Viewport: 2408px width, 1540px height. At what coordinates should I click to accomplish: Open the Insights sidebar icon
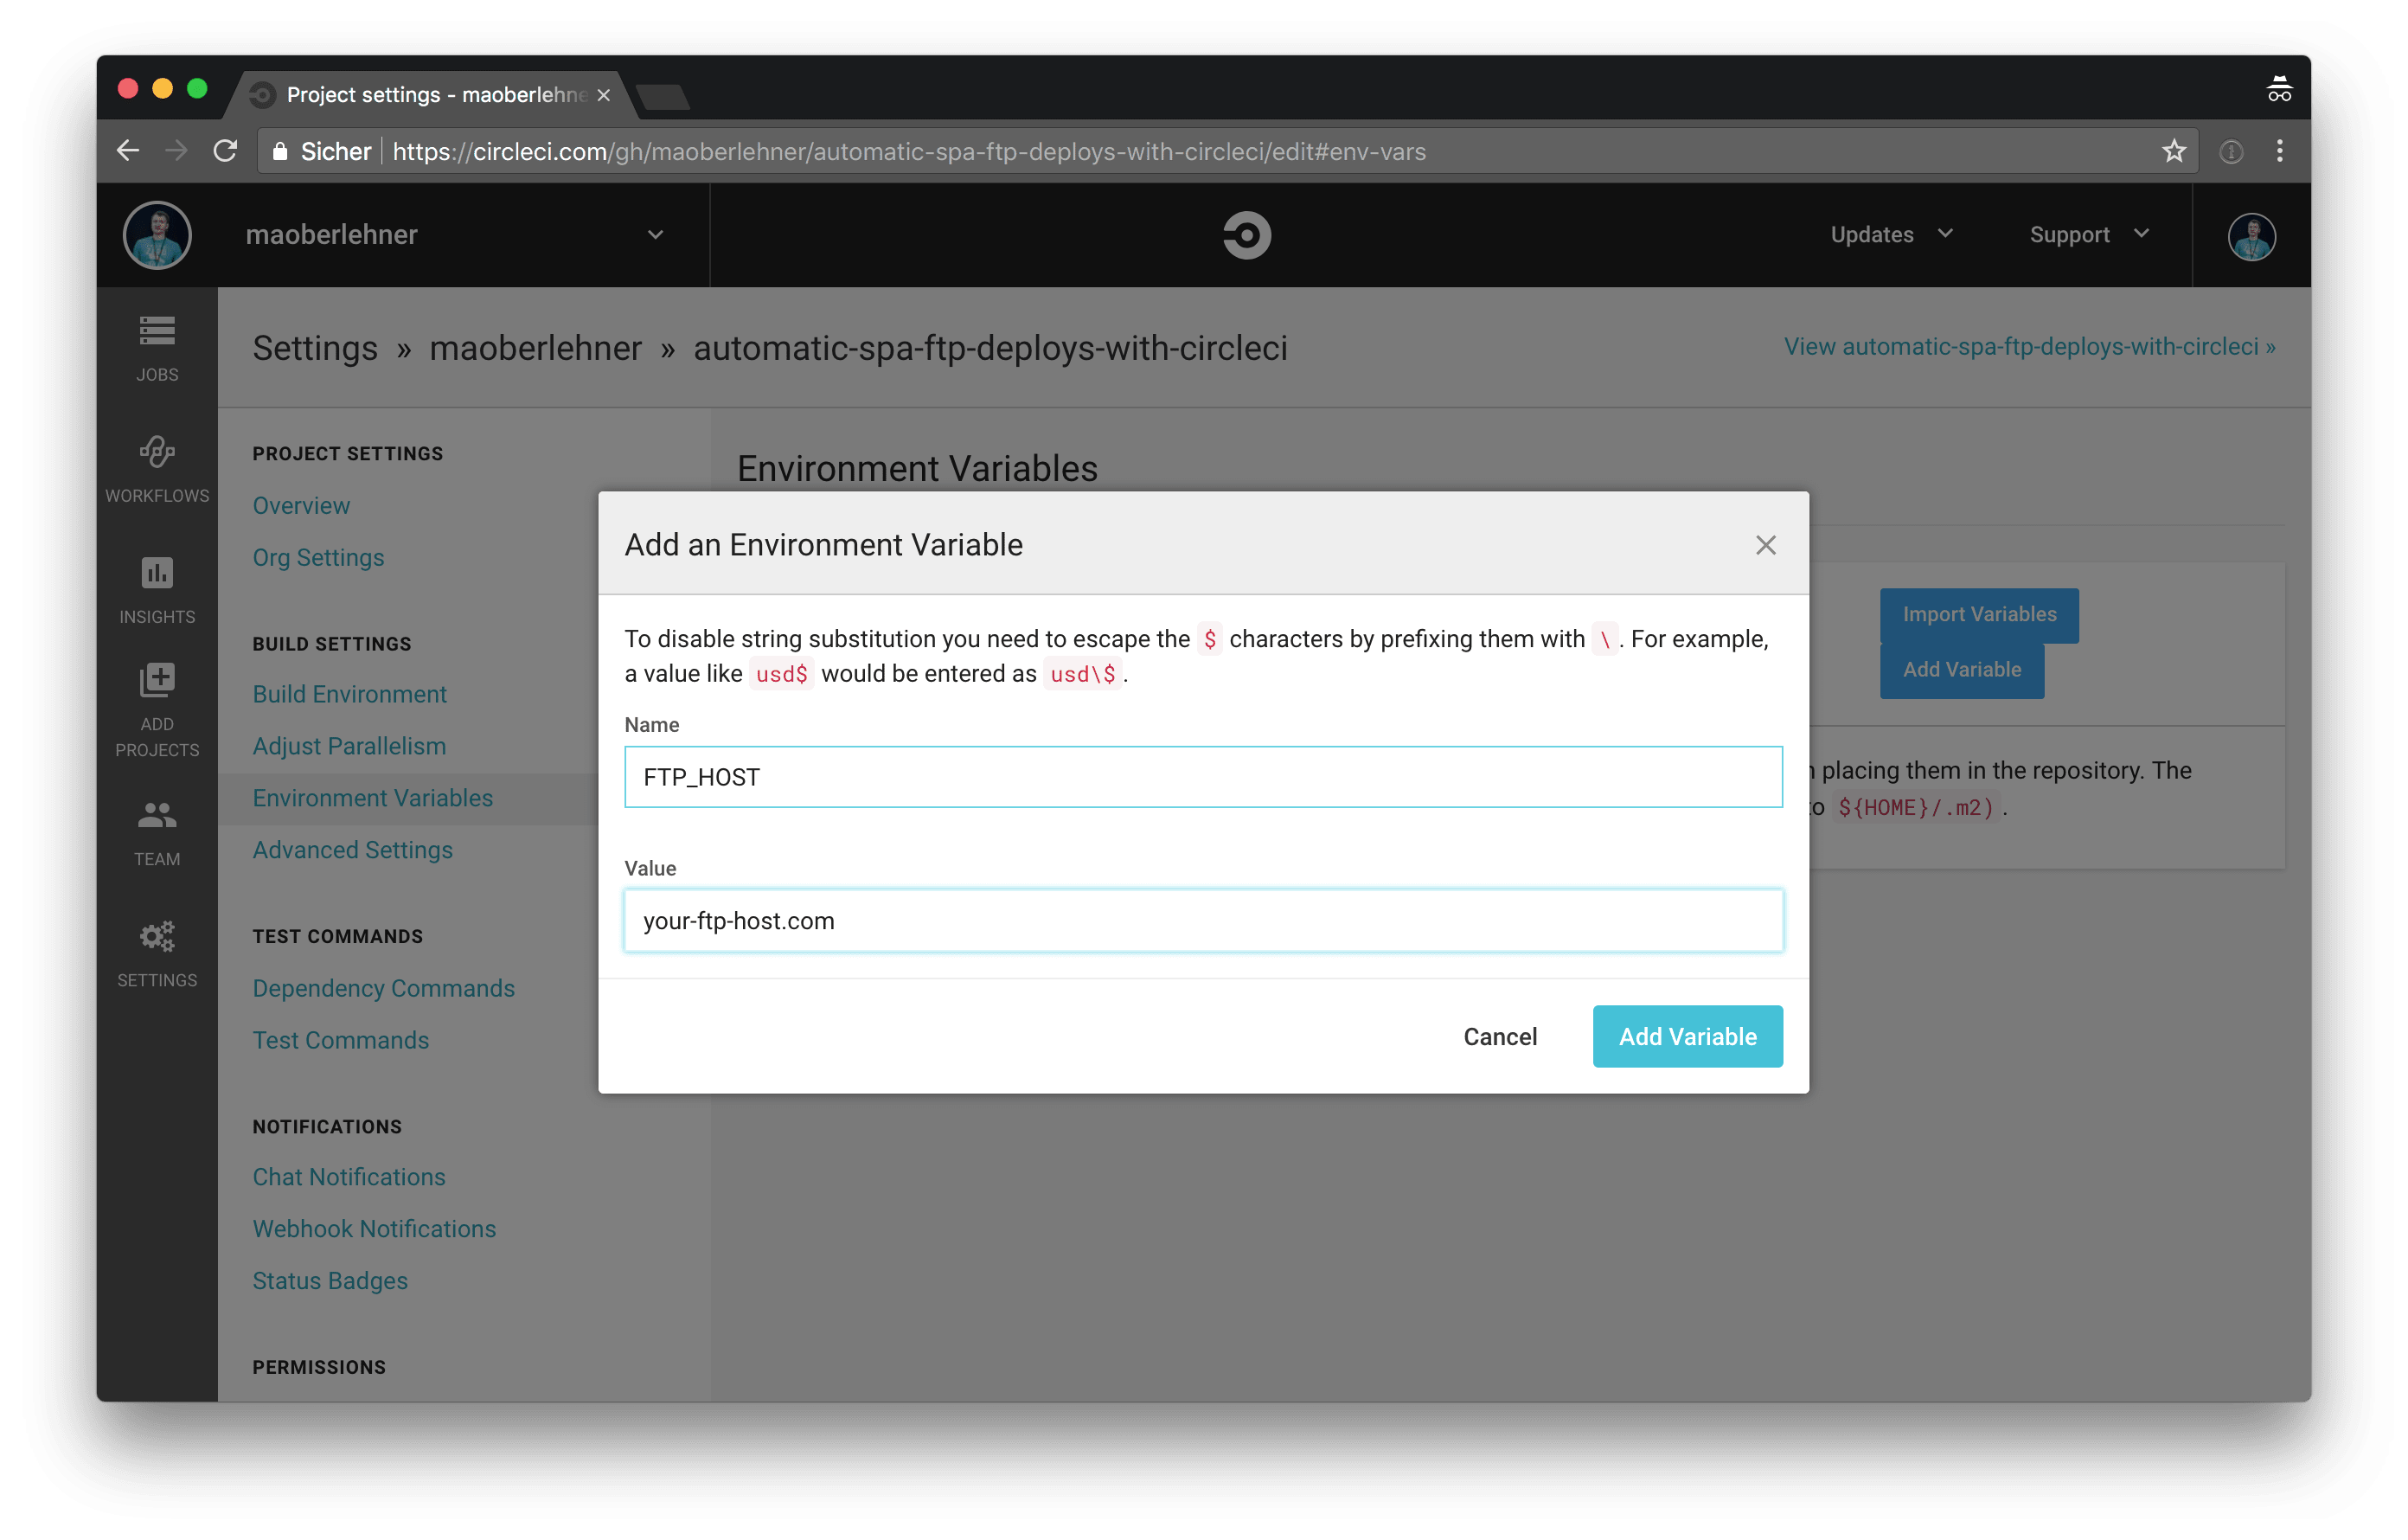tap(157, 590)
